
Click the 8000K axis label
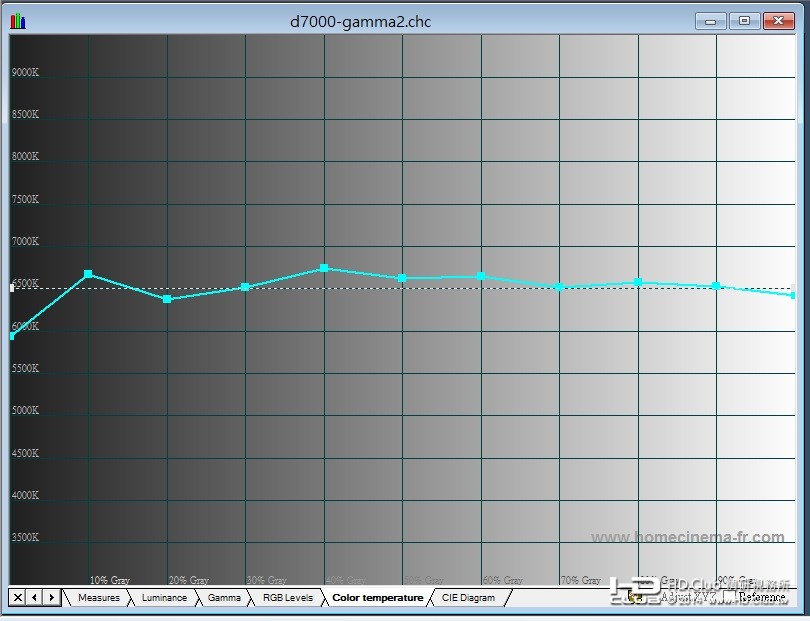[x=25, y=156]
